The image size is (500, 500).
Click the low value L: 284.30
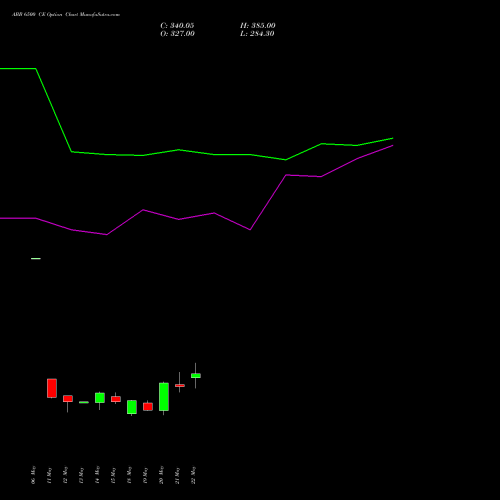(x=257, y=34)
